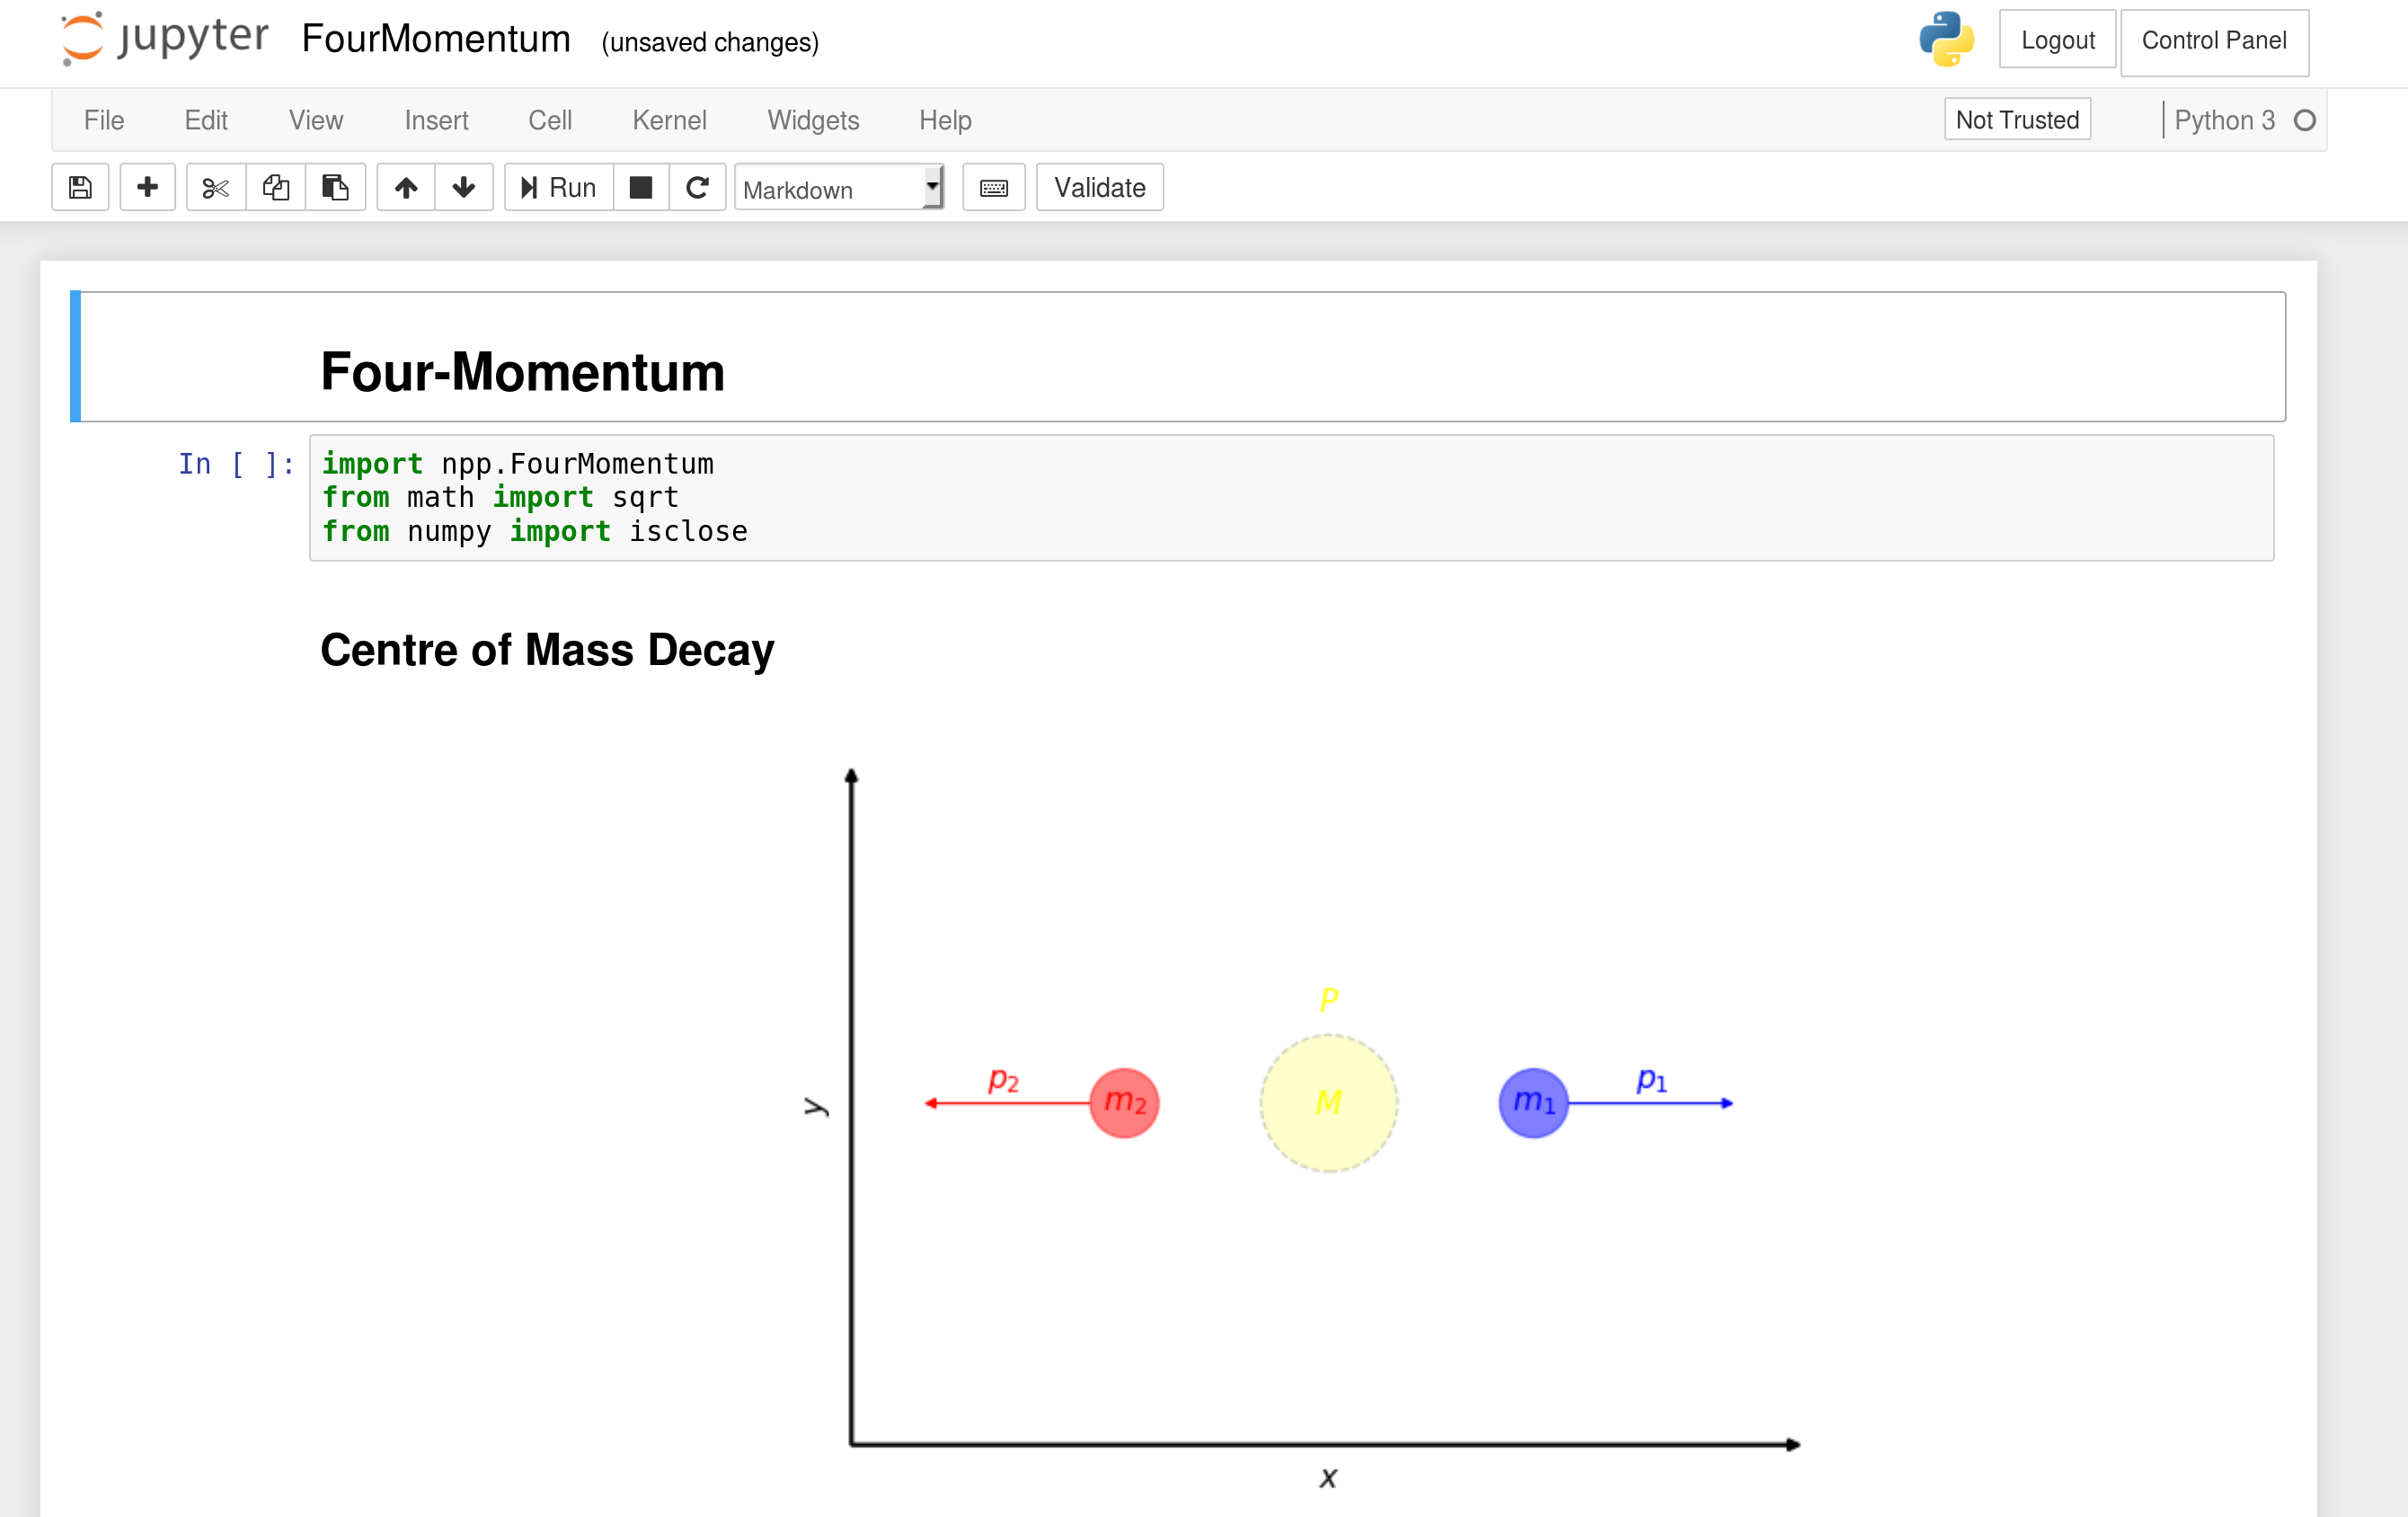Logout of Jupyter

[2057, 40]
